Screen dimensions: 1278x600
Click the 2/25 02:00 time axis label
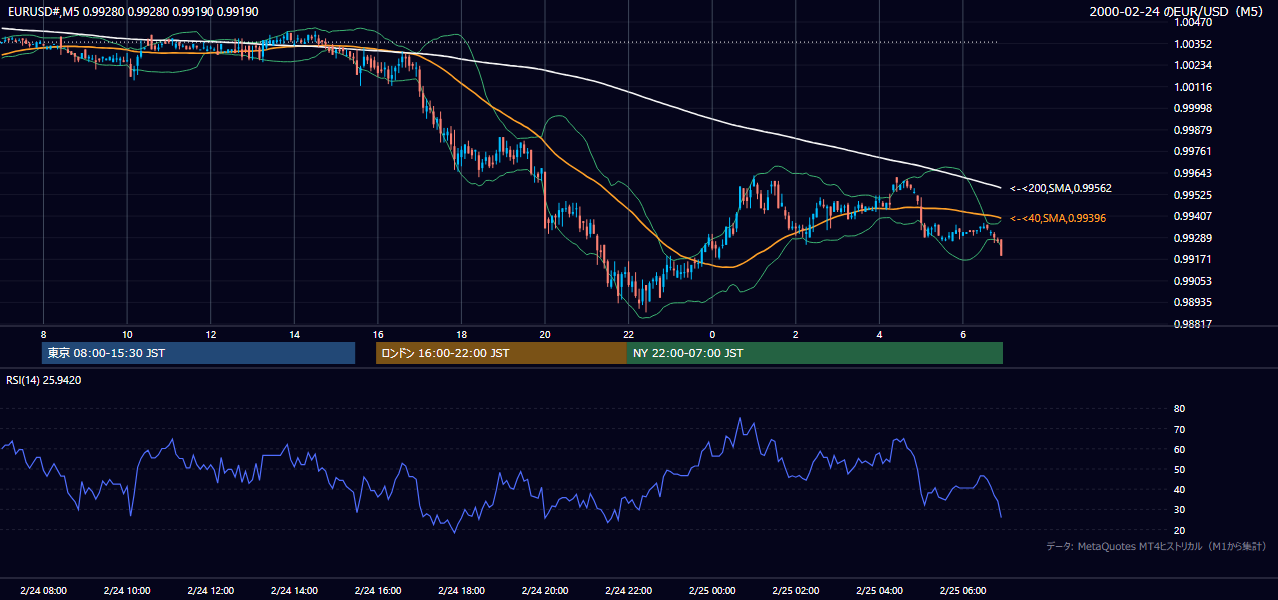point(795,590)
